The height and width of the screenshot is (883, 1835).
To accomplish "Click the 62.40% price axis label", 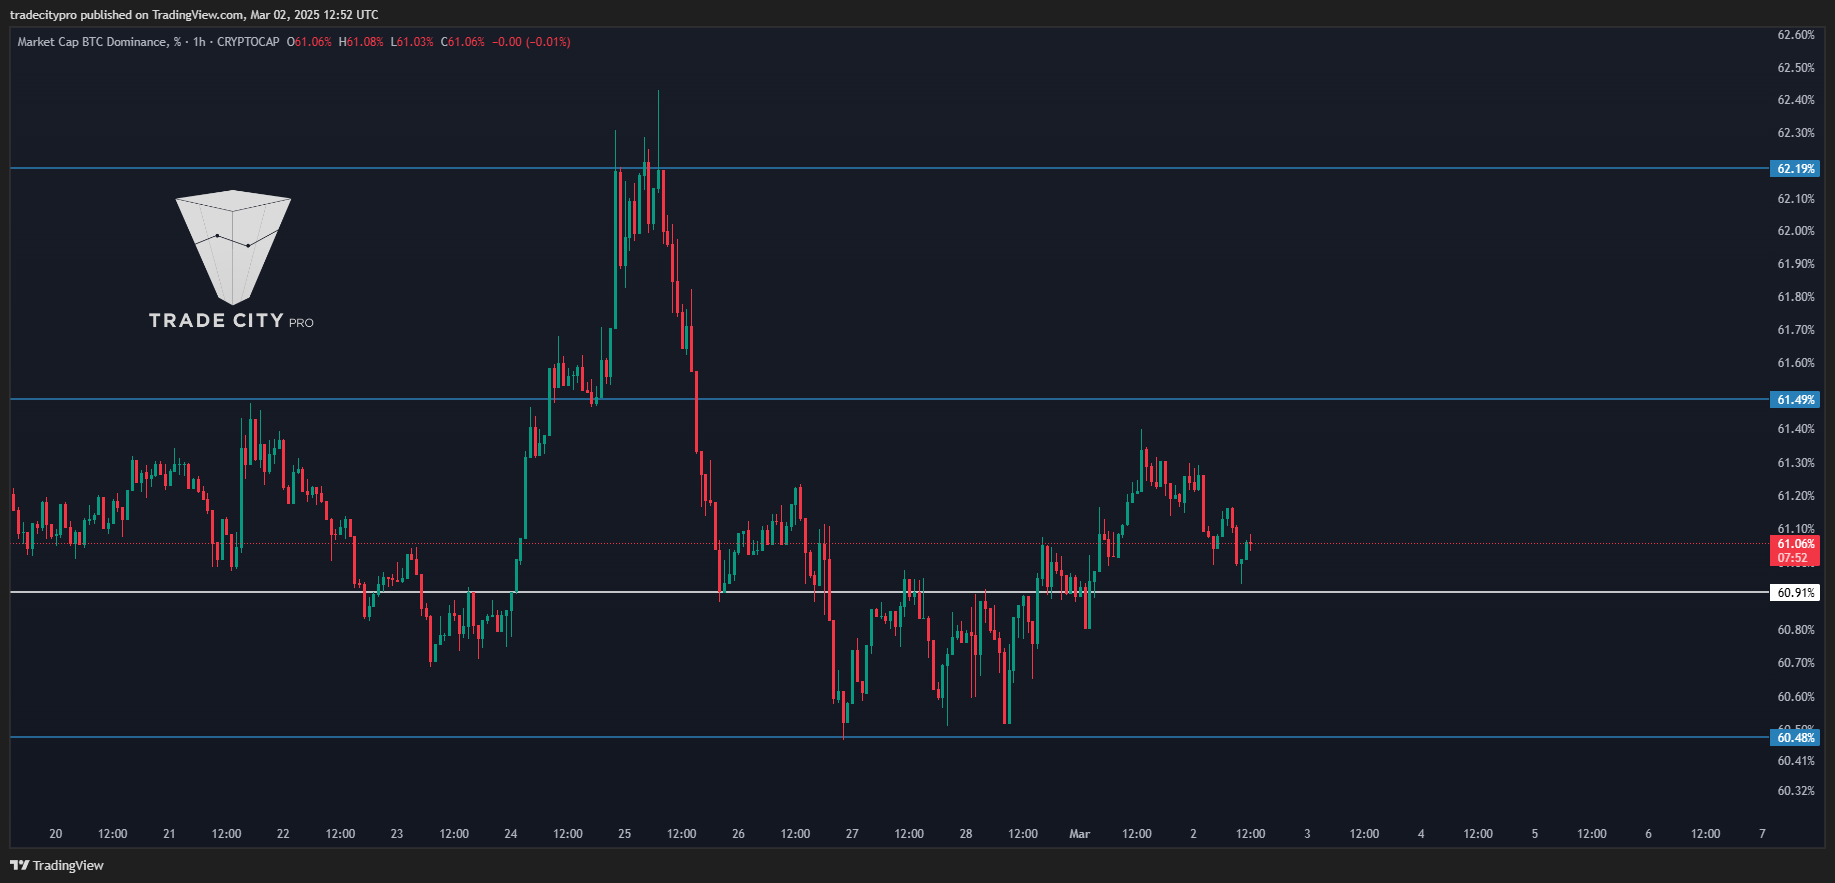I will tap(1796, 100).
